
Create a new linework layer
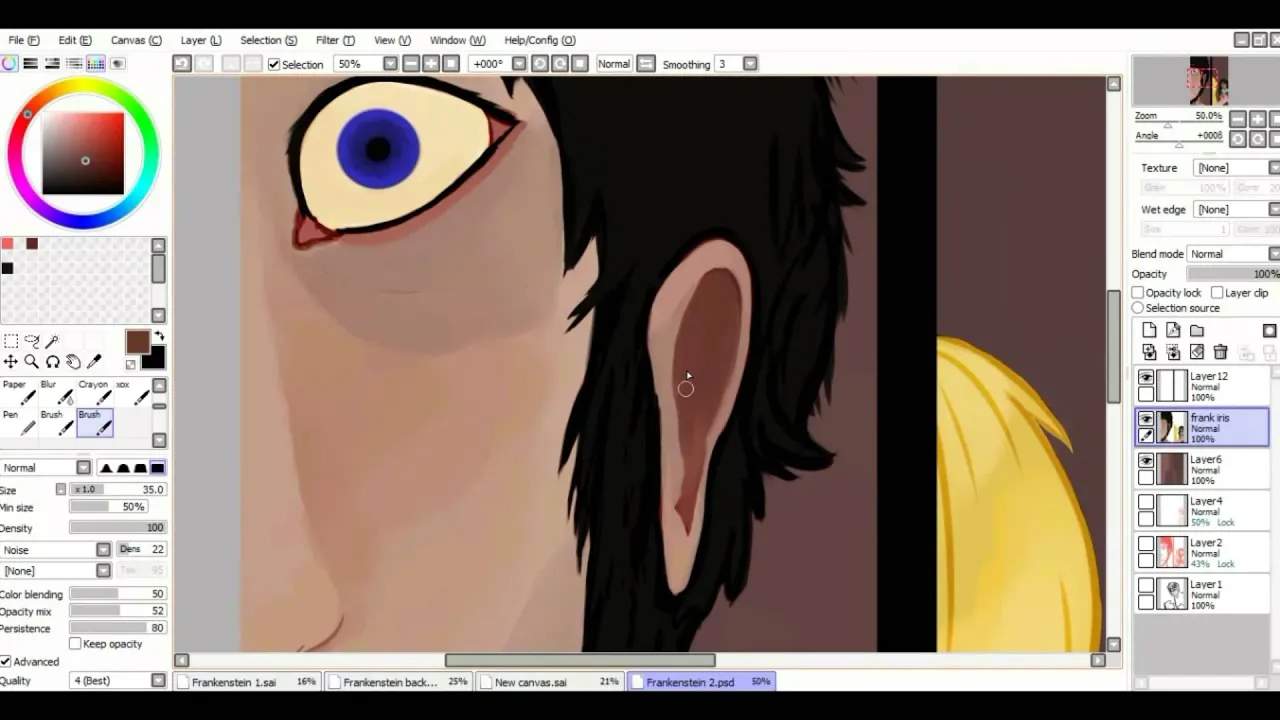coord(1173,331)
